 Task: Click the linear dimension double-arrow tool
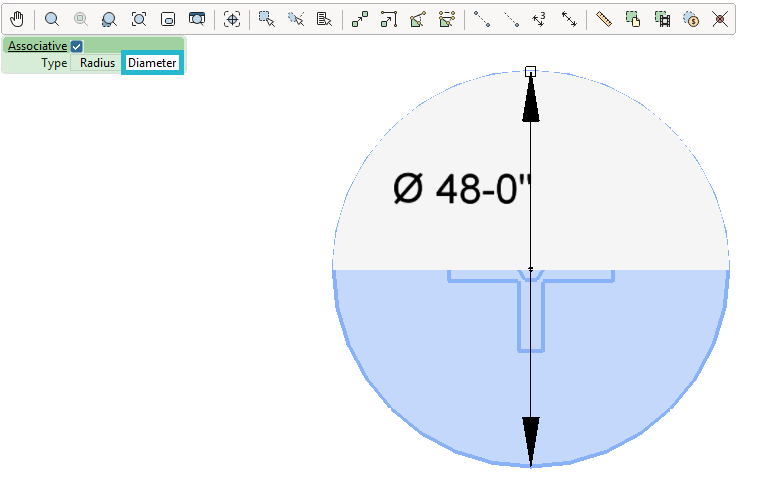569,19
